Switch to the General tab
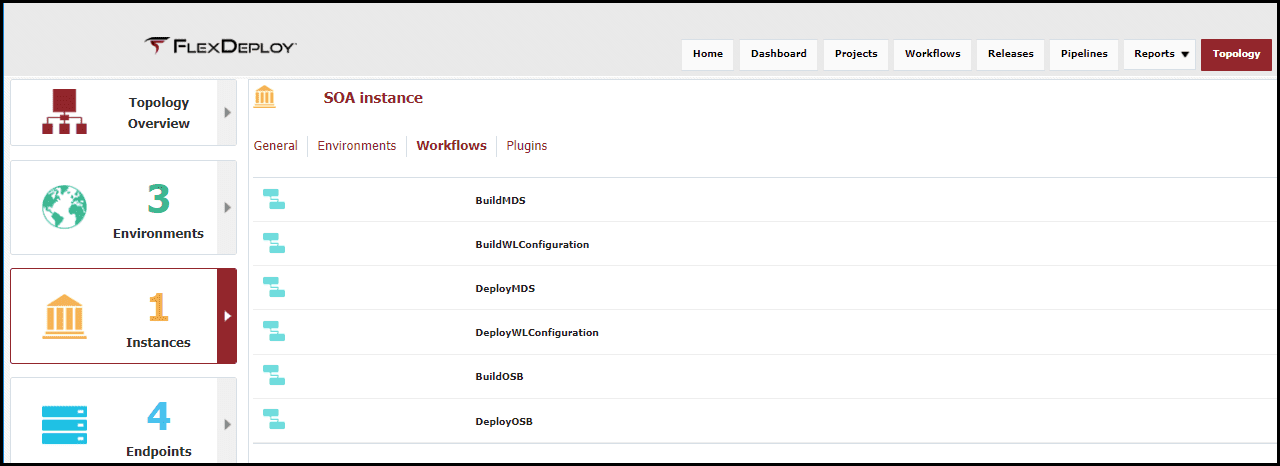Screen dimensions: 1280x466 click(x=275, y=145)
